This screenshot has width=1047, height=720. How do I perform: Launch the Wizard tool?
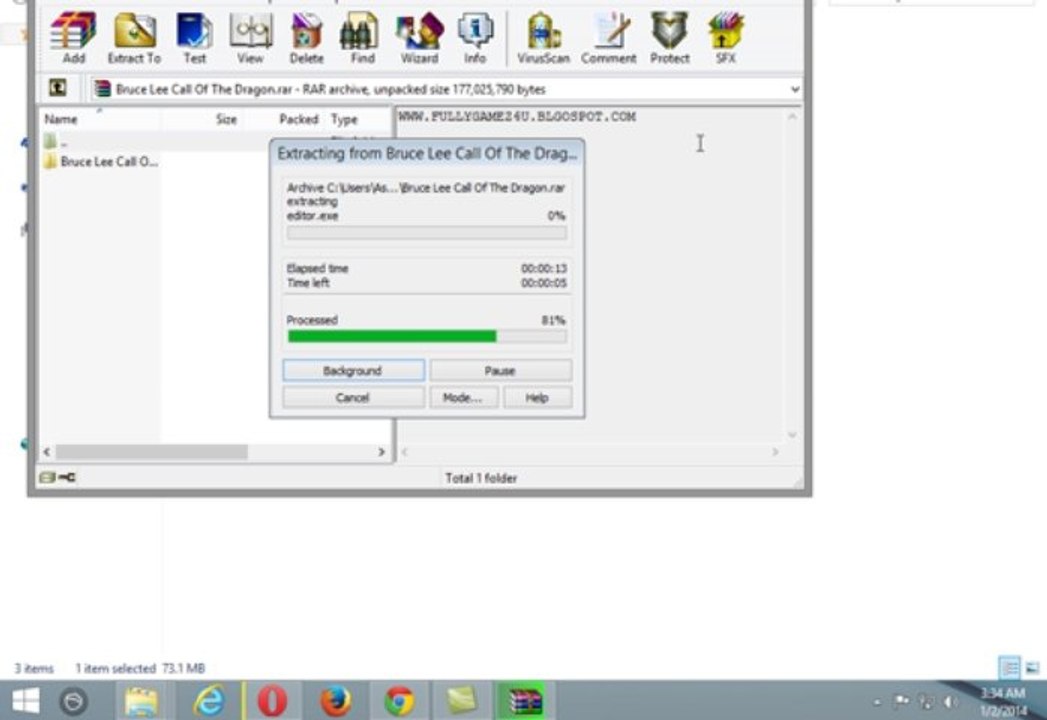(419, 38)
